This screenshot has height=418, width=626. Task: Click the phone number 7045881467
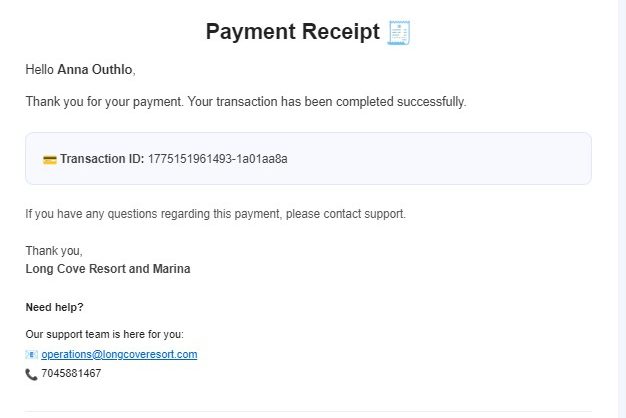71,374
